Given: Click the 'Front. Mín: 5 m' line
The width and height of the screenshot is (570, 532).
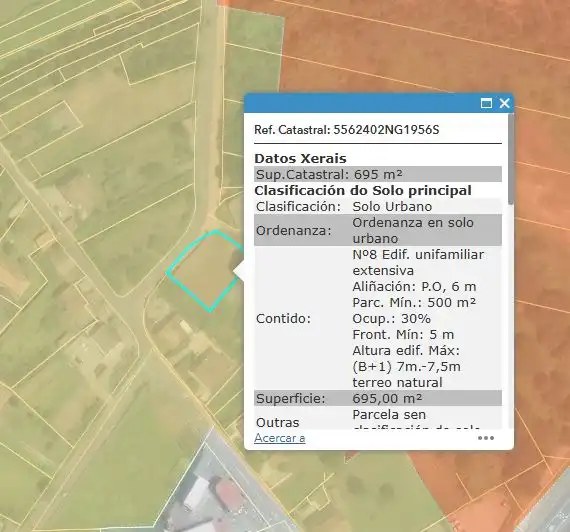Looking at the screenshot, I should 403,335.
